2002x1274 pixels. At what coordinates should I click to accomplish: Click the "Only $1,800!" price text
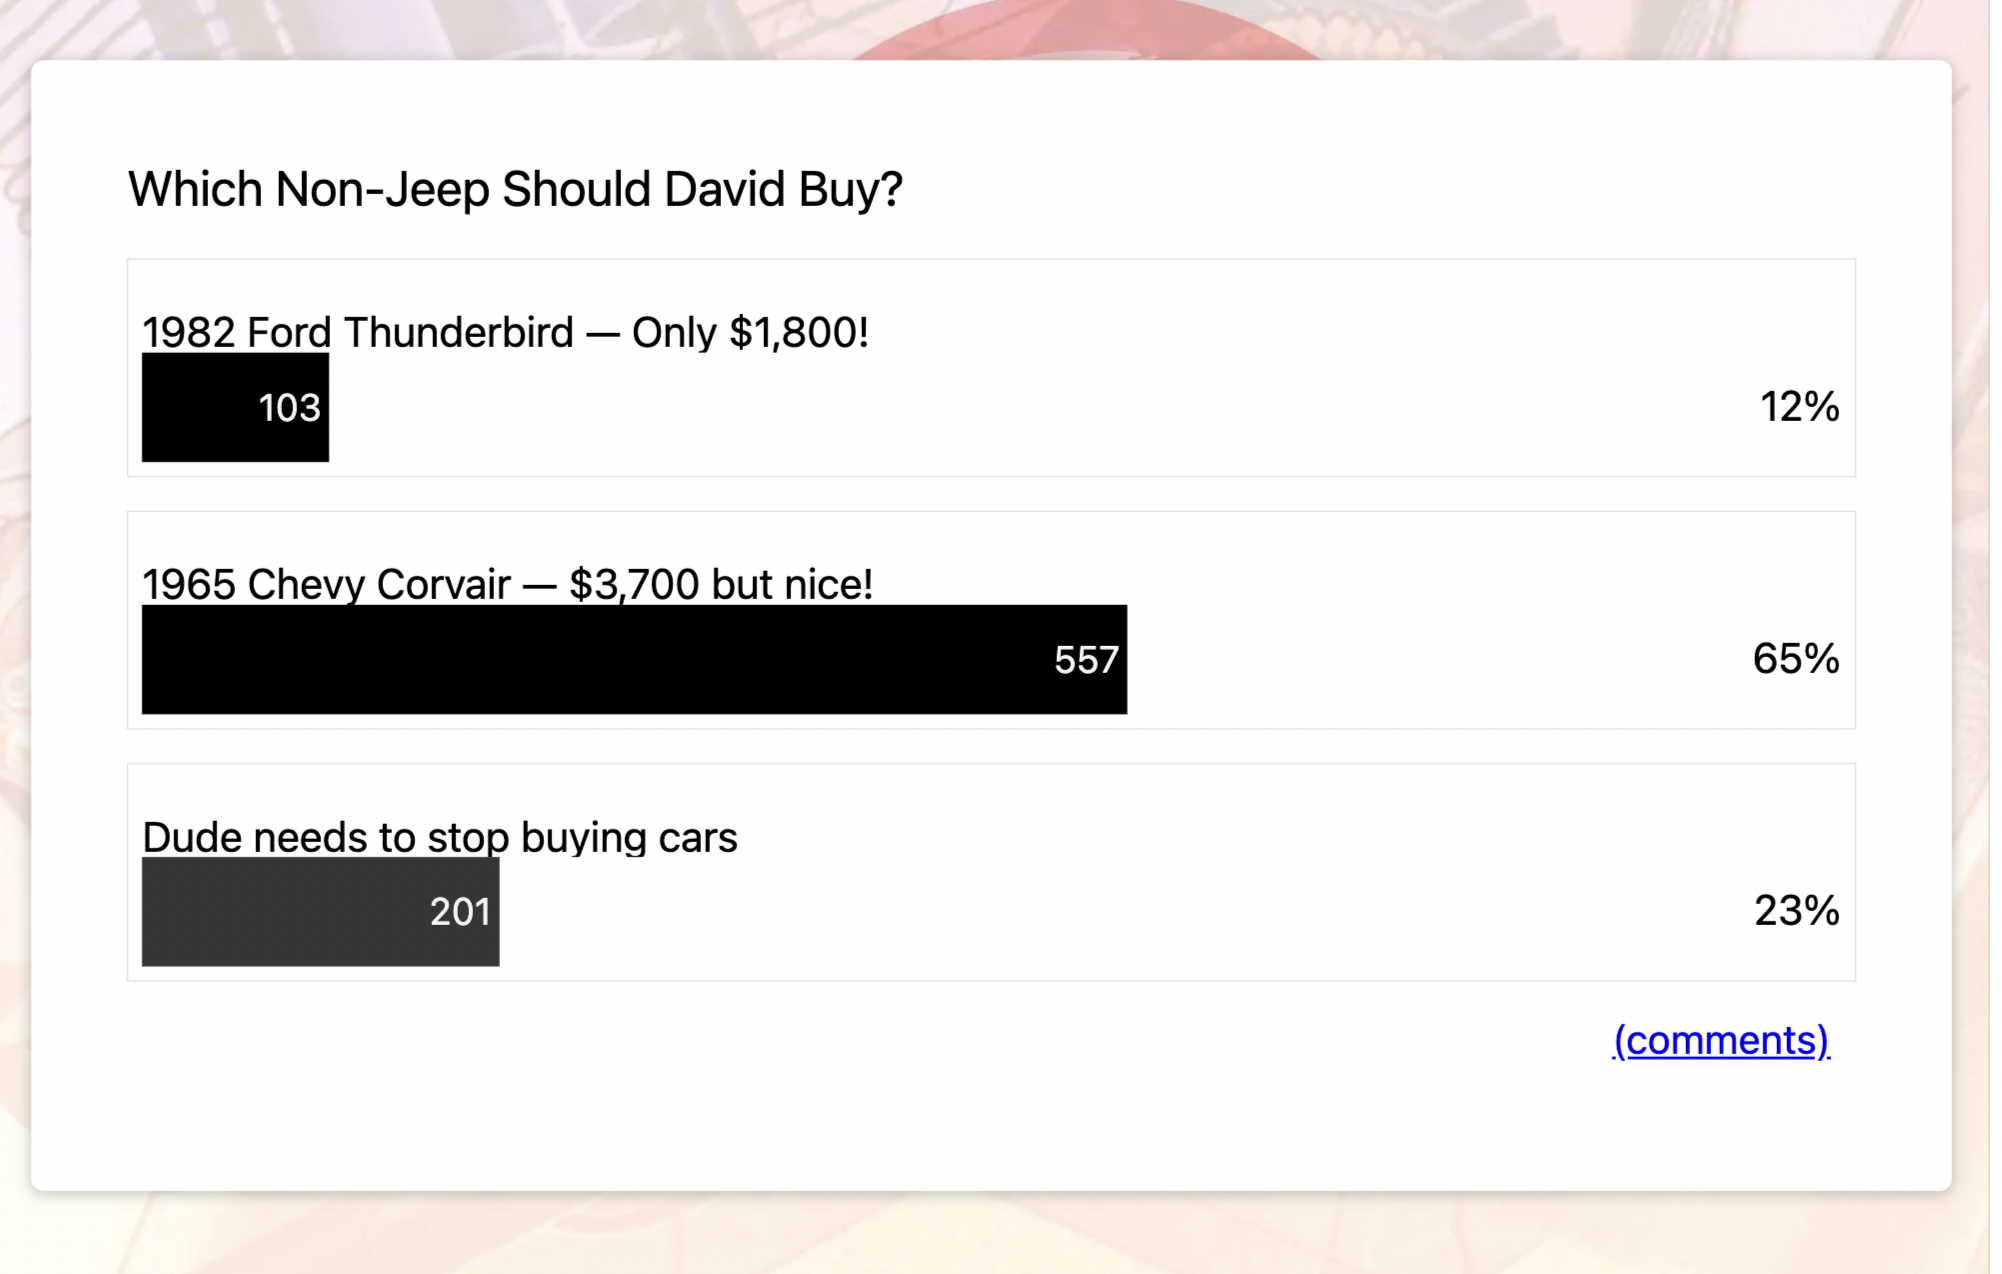tap(750, 332)
